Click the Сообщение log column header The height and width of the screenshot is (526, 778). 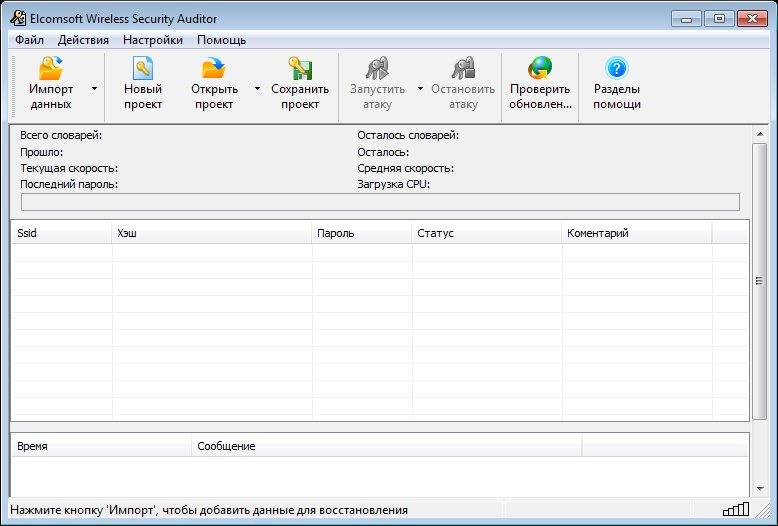(x=387, y=446)
